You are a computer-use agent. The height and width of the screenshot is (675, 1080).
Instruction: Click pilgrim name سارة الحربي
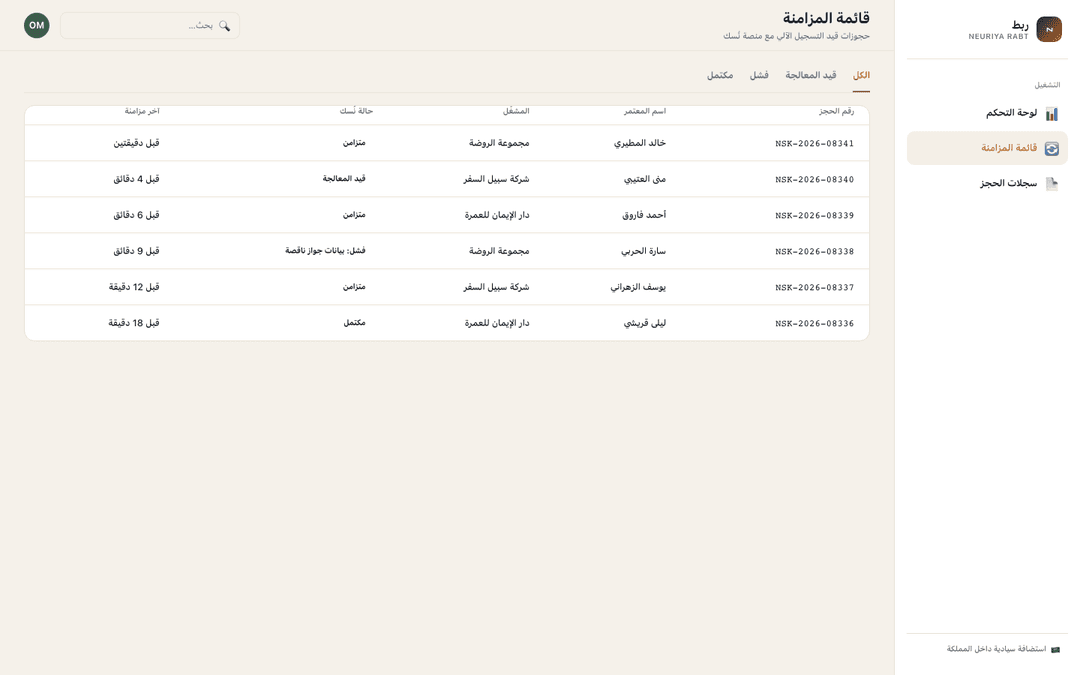coord(643,251)
